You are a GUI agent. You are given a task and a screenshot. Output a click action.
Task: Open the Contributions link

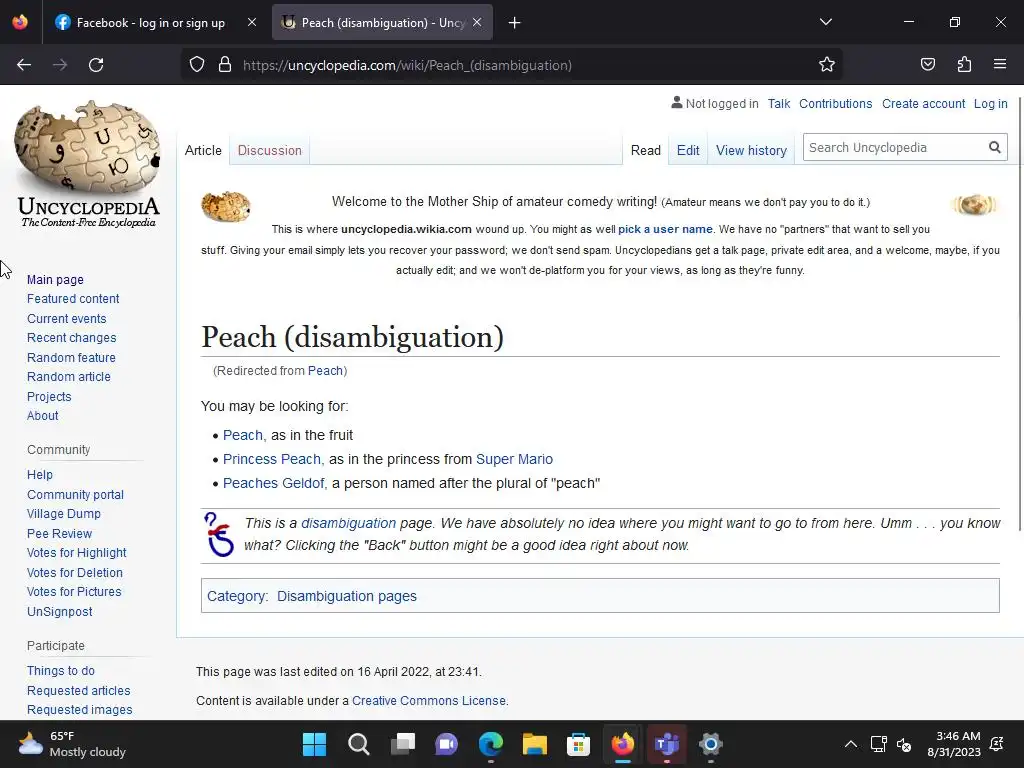tap(835, 104)
